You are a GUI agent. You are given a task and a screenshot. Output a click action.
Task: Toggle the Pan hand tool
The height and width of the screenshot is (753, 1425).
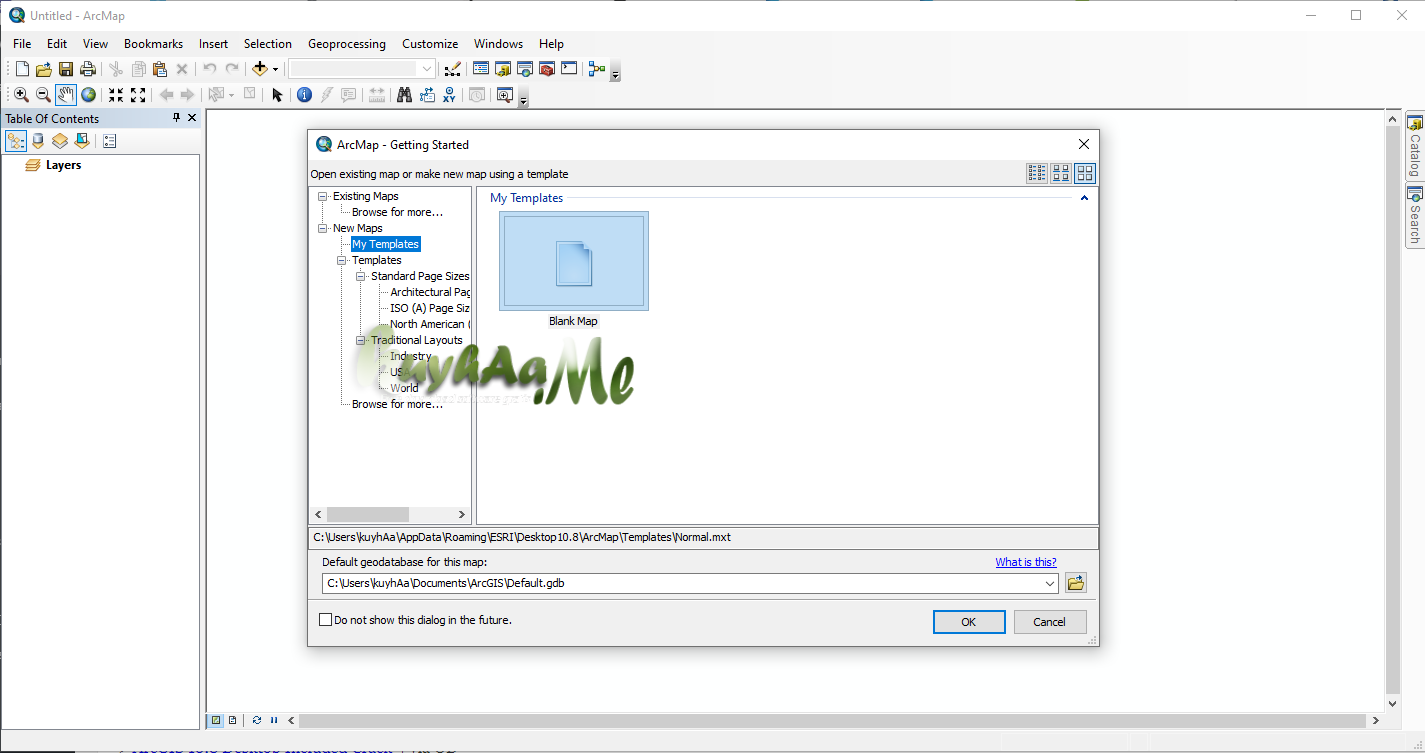pos(66,95)
